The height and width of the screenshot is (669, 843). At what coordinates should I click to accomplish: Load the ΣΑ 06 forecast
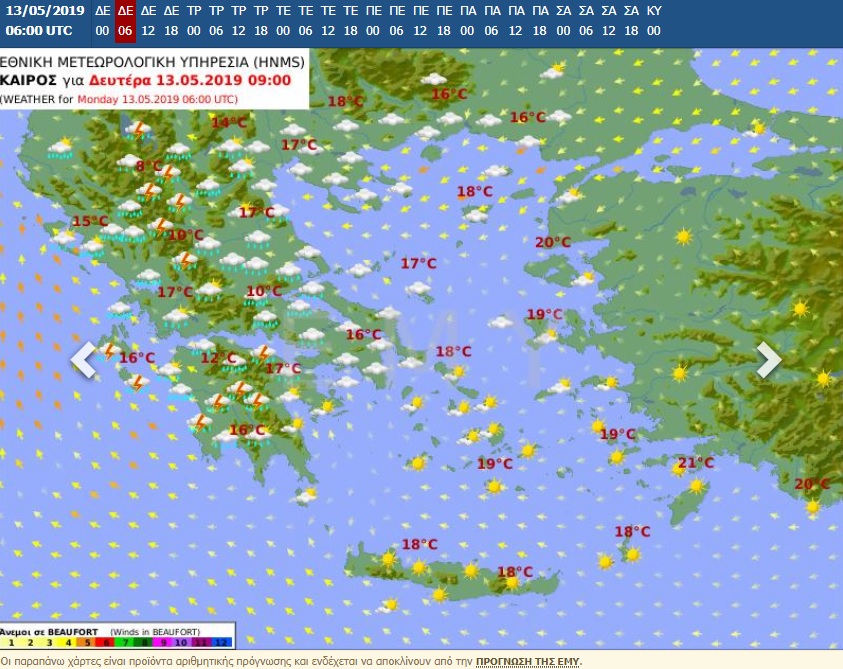pyautogui.click(x=586, y=21)
